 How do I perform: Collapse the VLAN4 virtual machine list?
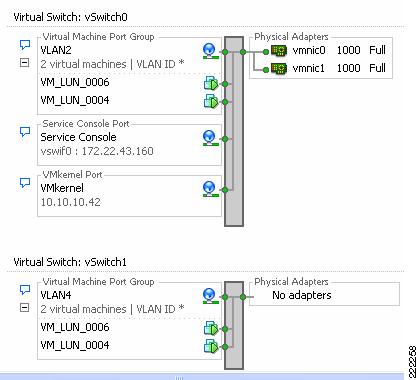click(25, 307)
